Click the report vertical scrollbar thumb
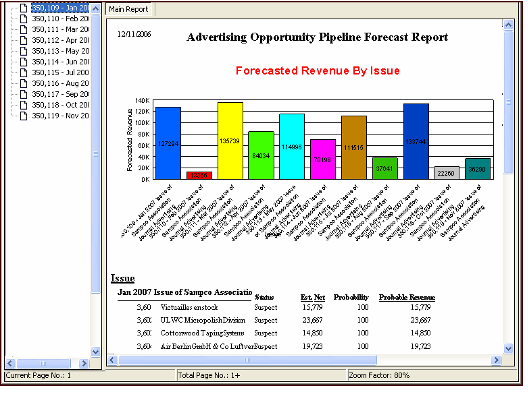Image resolution: width=528 pixels, height=396 pixels. (x=508, y=102)
